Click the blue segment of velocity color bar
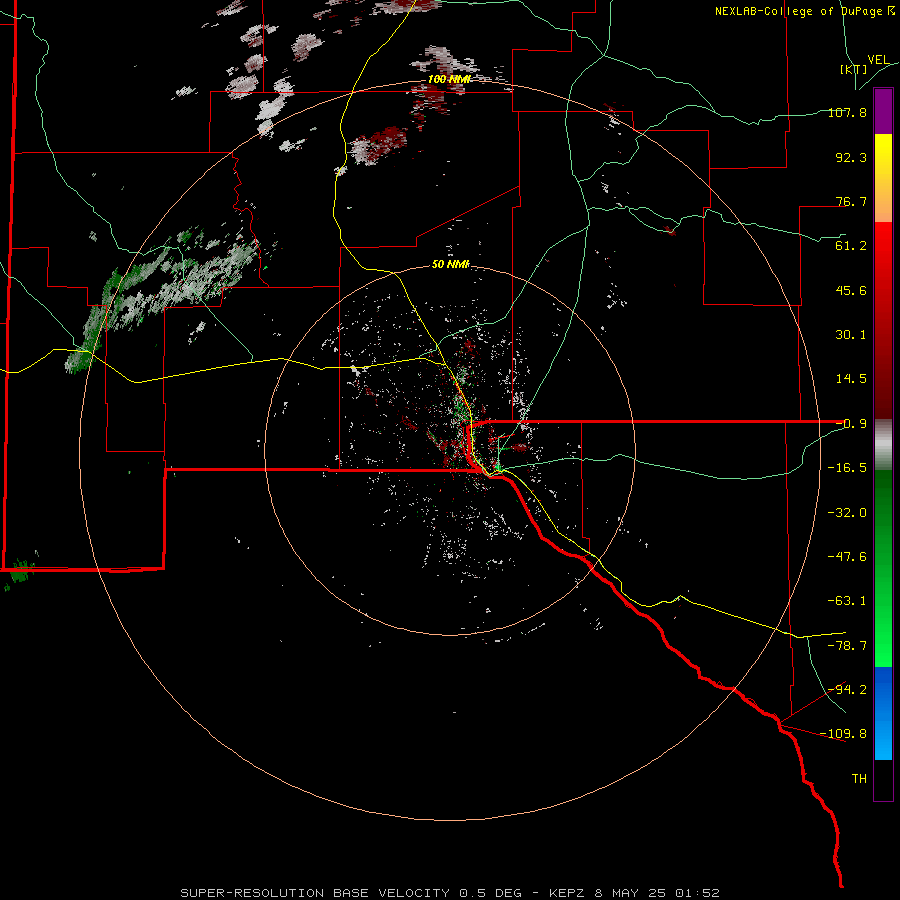The width and height of the screenshot is (900, 900). (883, 713)
